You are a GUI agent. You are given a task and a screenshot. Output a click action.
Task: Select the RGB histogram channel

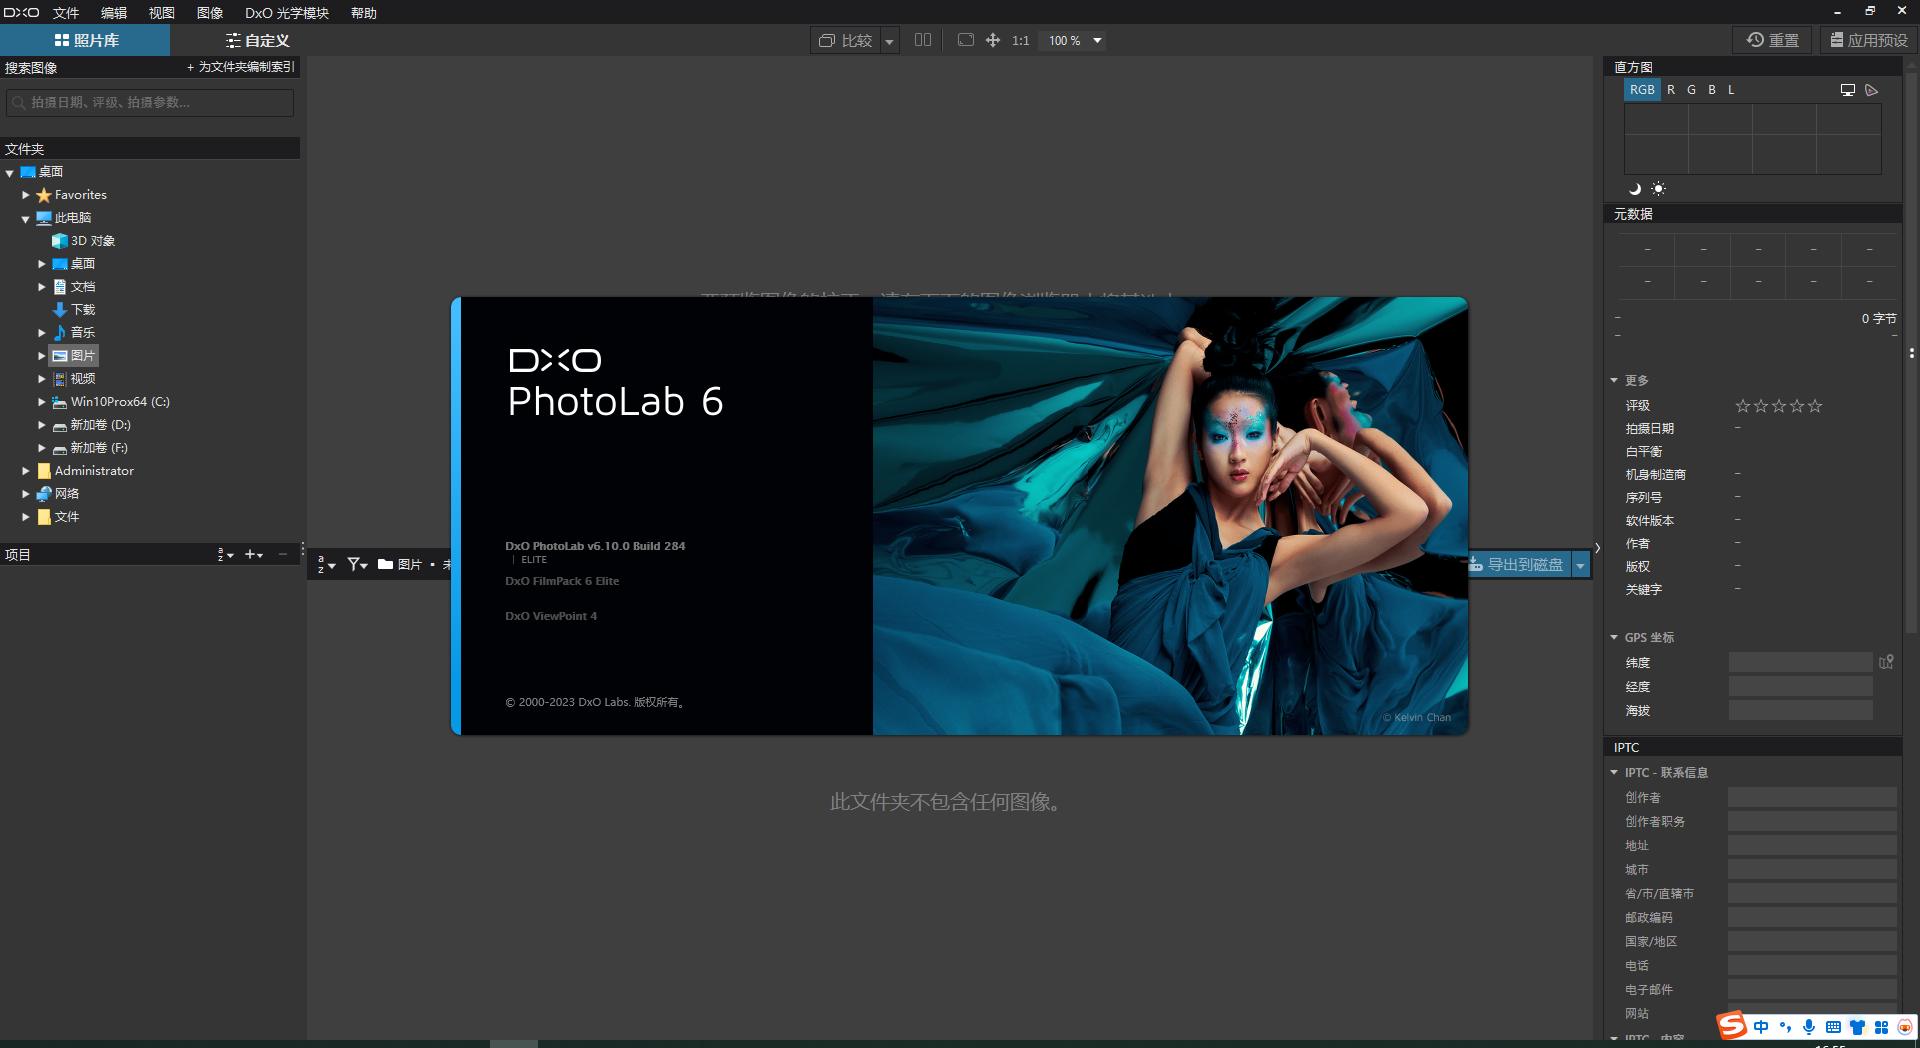[1642, 90]
